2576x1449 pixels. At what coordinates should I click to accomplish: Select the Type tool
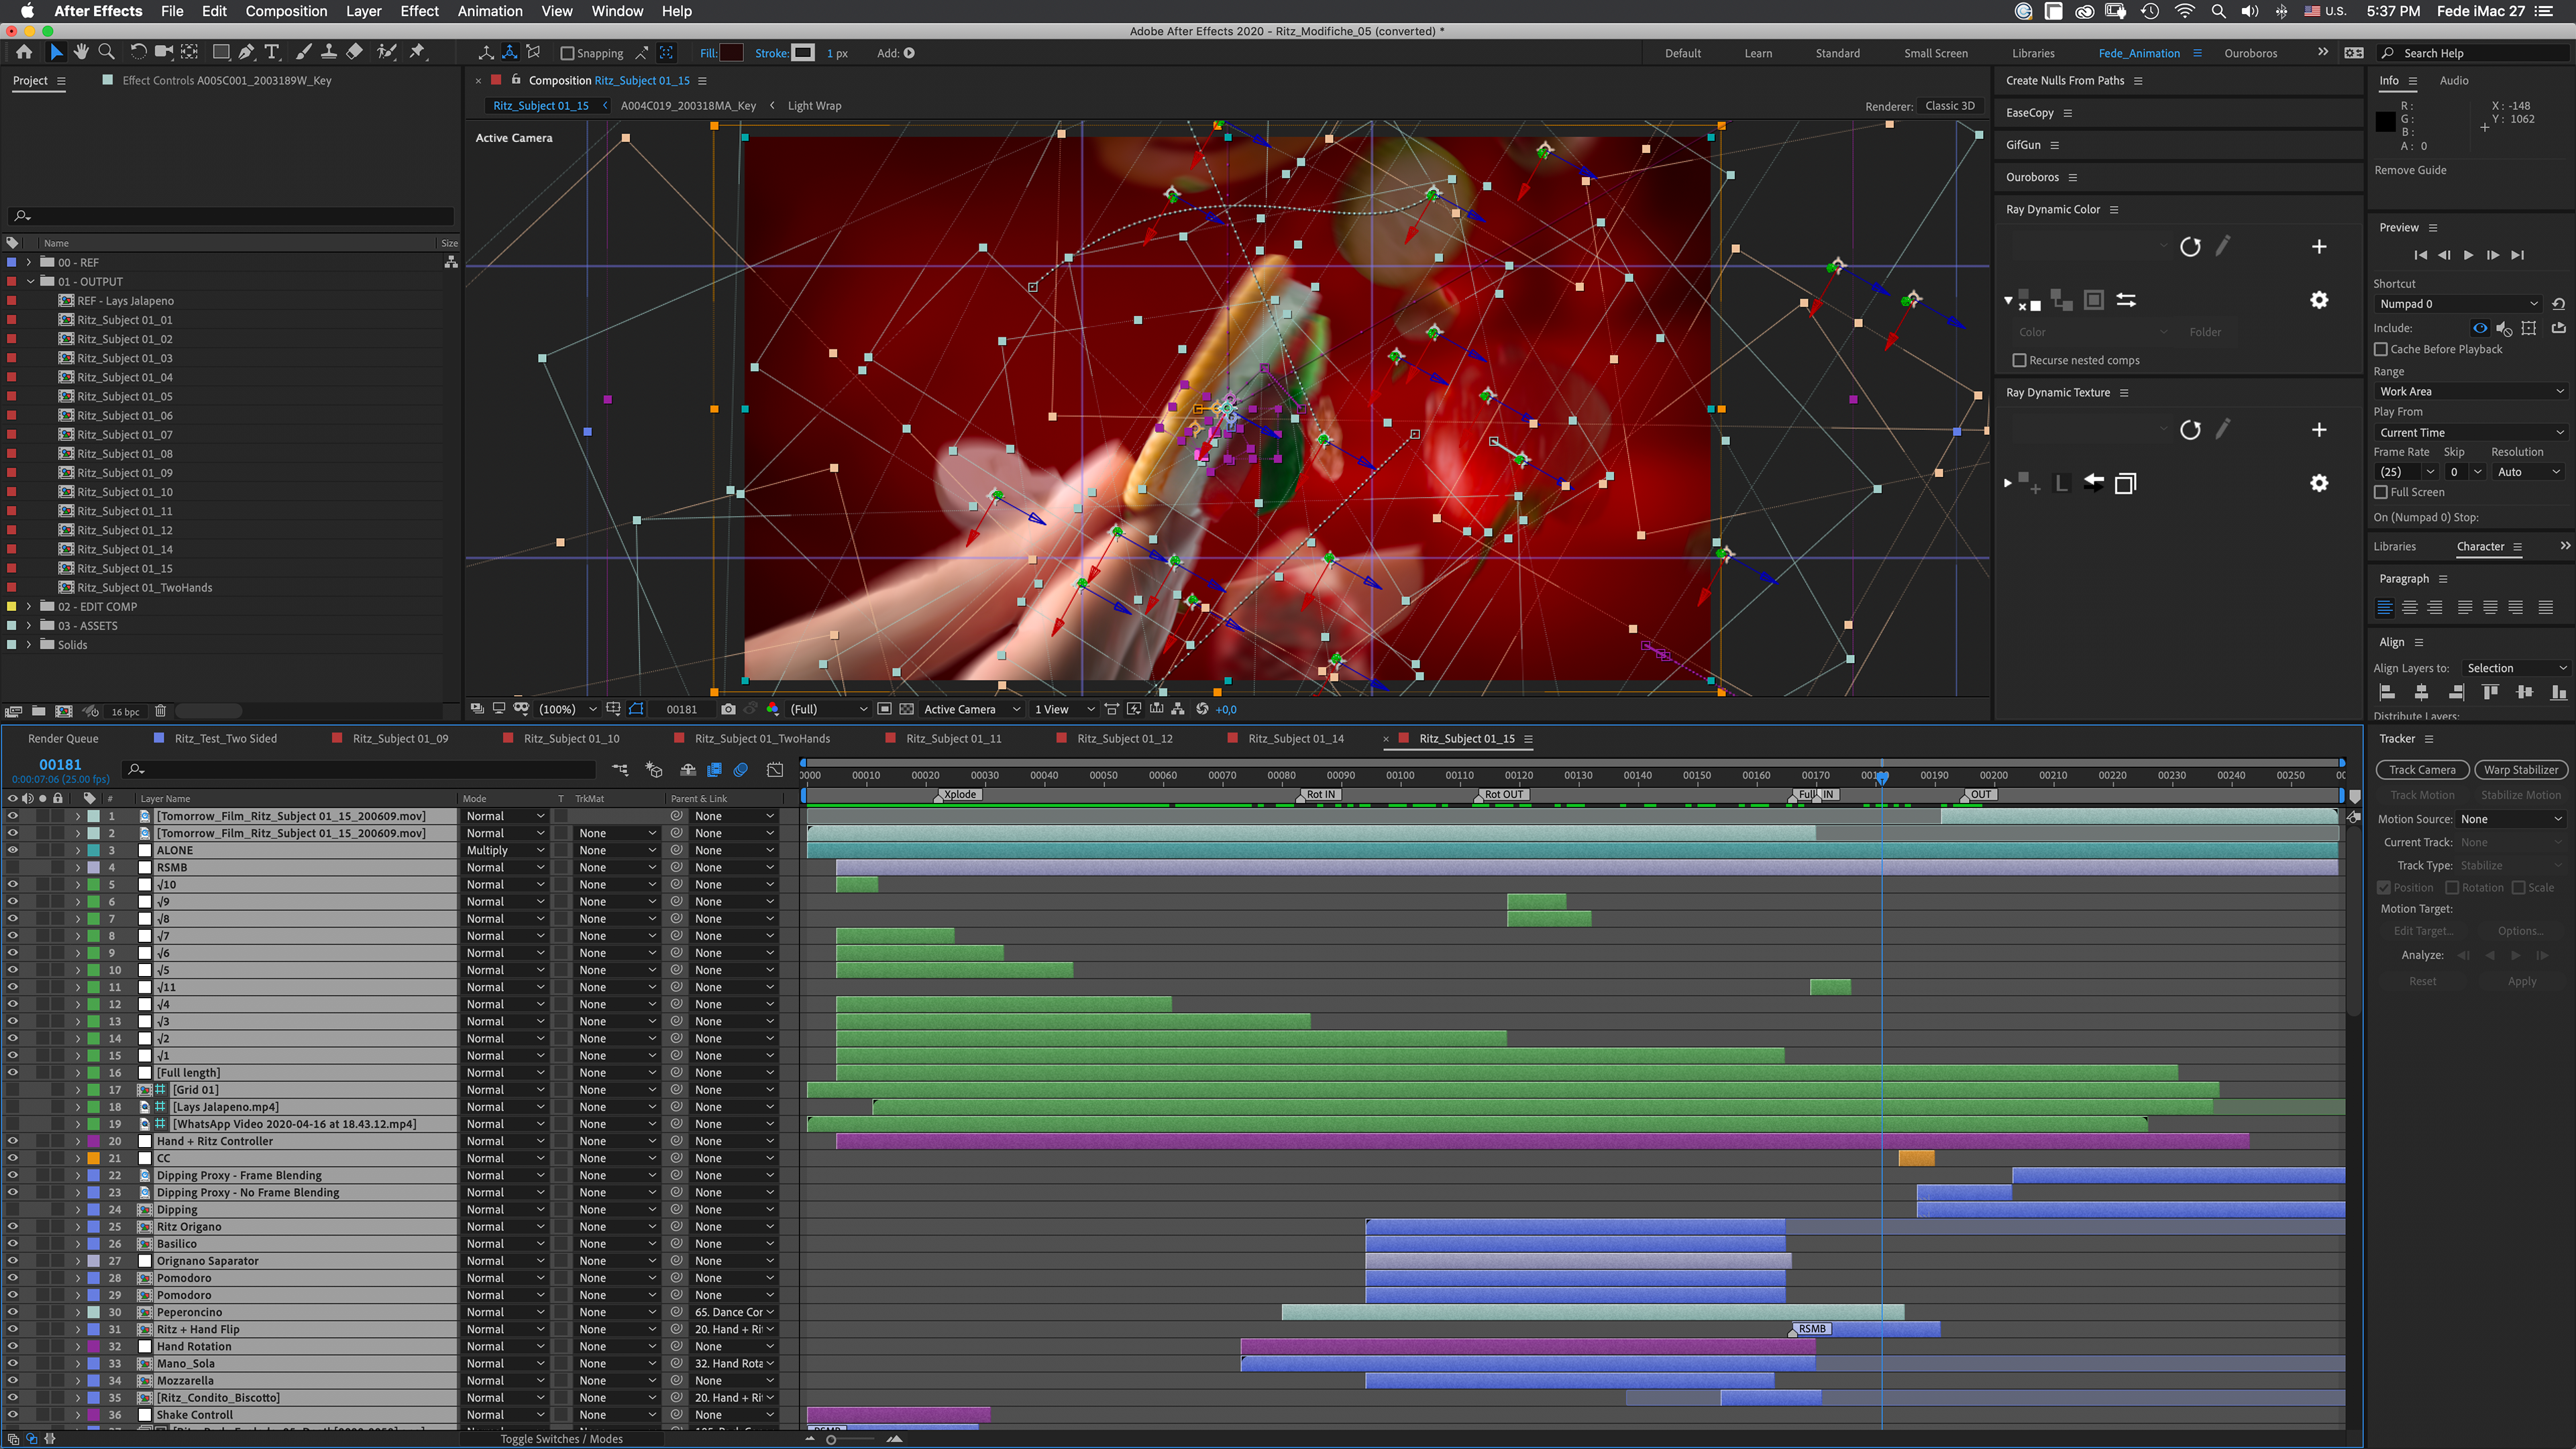coord(271,53)
